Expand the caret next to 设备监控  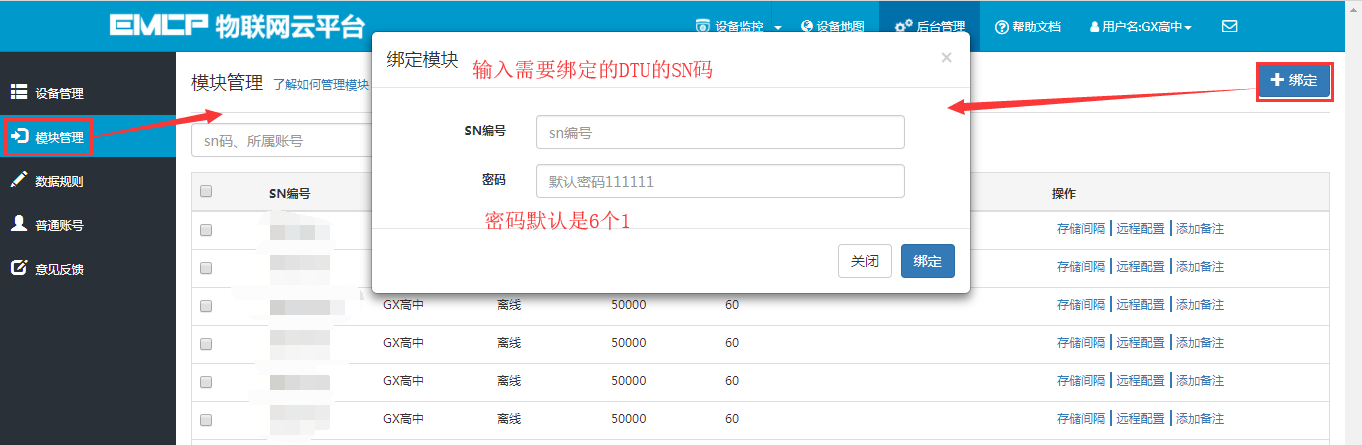point(778,27)
